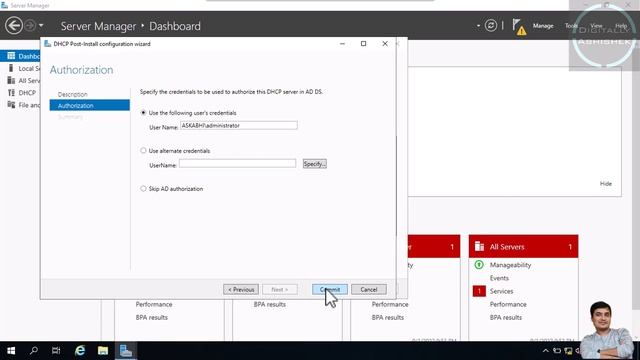Click the Dashboard grid icon in sidebar
Image resolution: width=640 pixels, height=360 pixels.
click(11, 56)
